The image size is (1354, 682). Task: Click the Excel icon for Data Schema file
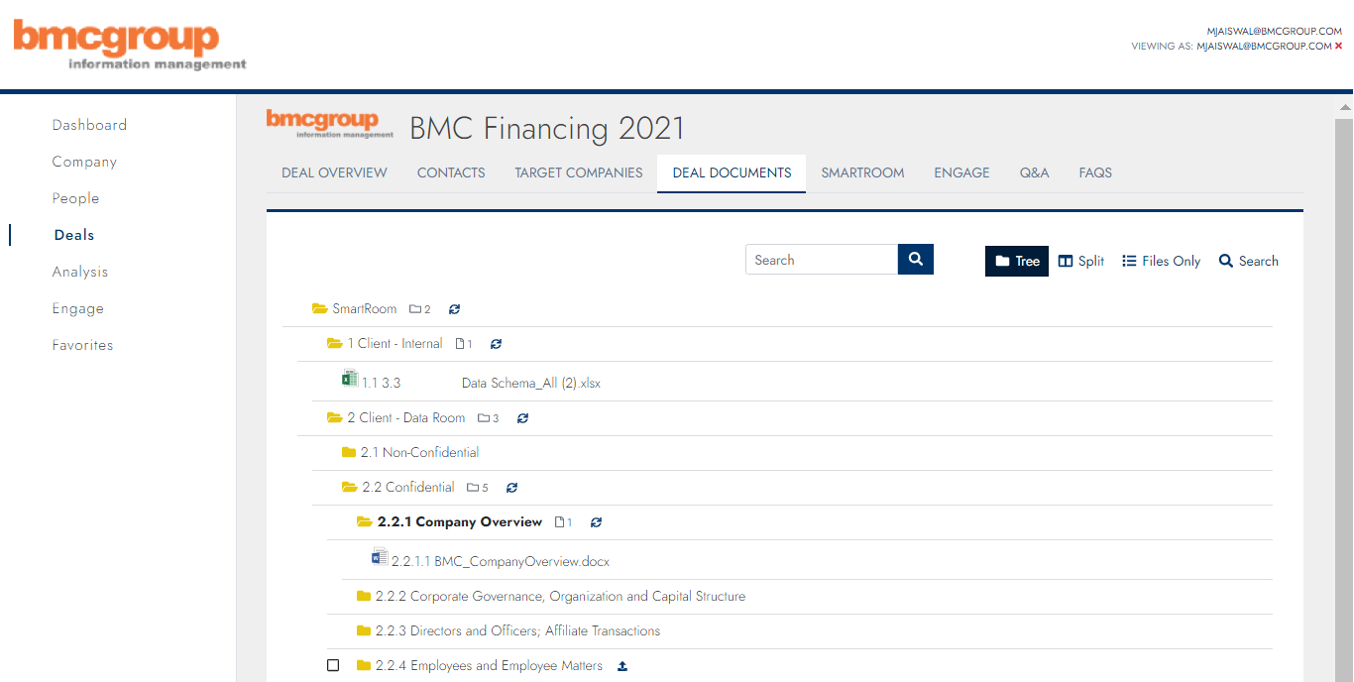[x=350, y=379]
